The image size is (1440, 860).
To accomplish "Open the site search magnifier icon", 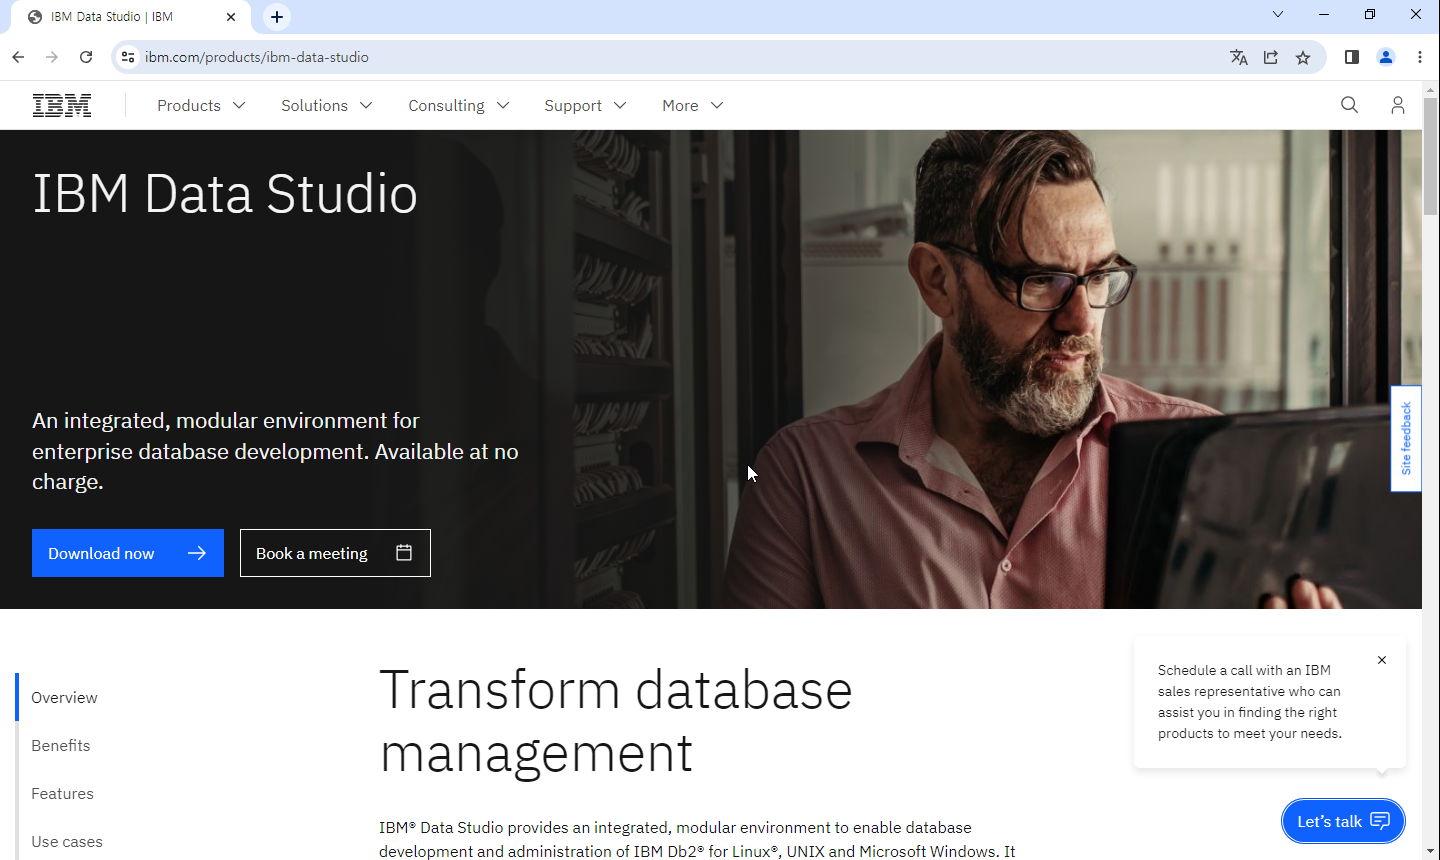I will pyautogui.click(x=1349, y=105).
